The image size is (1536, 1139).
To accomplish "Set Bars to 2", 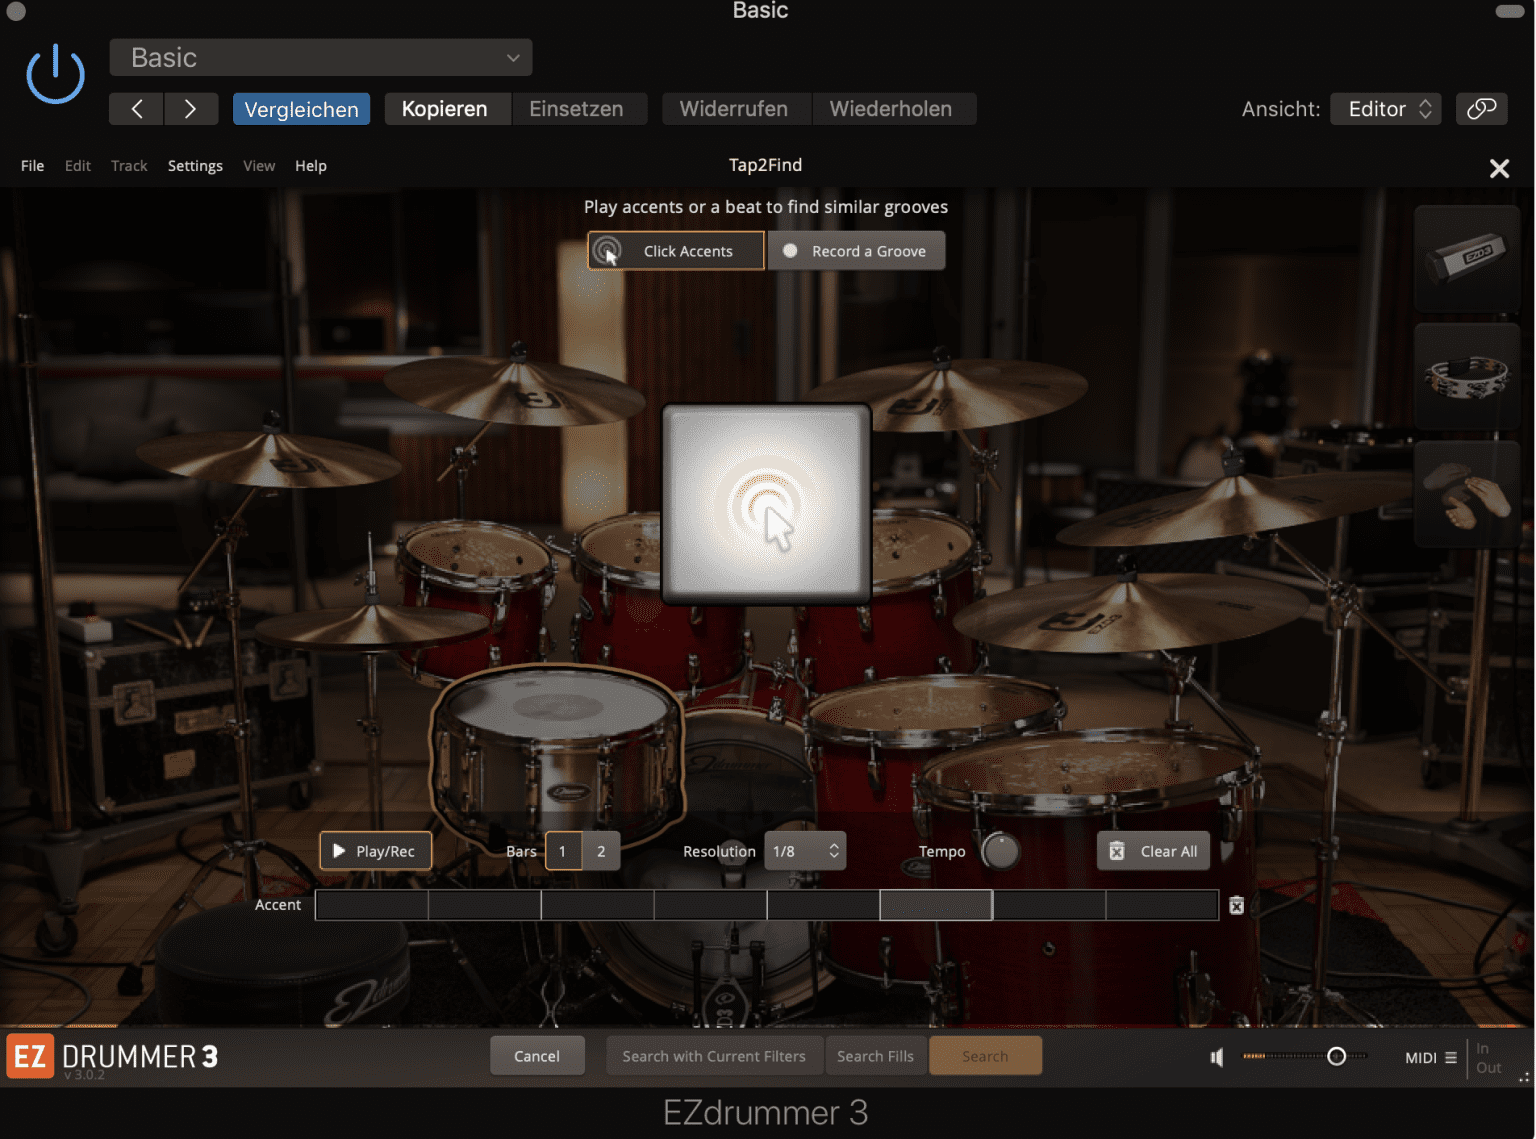I will pyautogui.click(x=601, y=851).
